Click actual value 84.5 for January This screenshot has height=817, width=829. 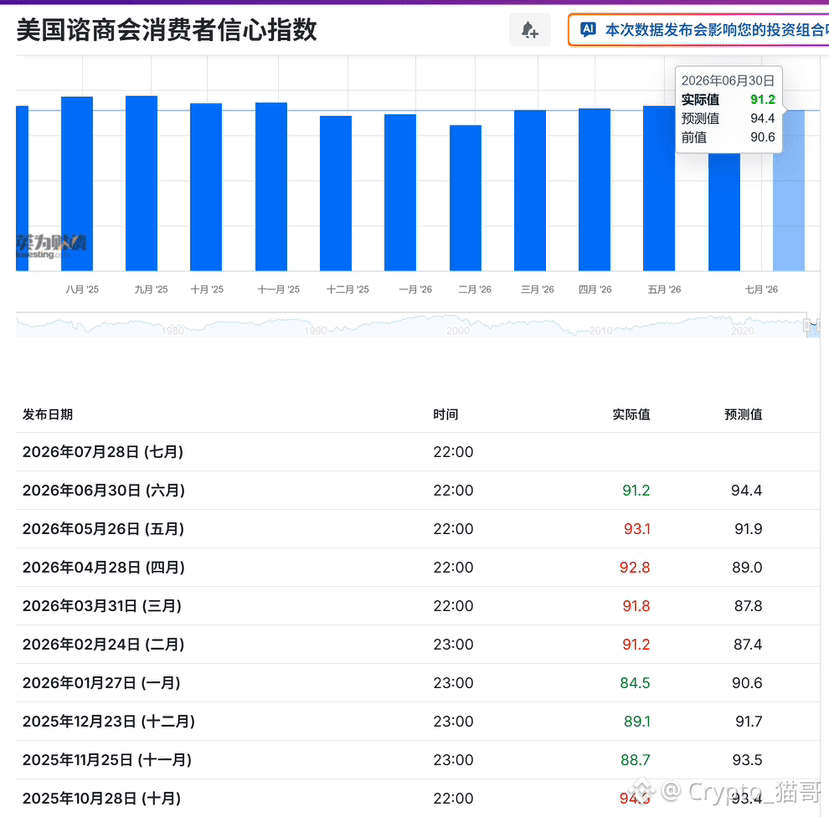click(635, 683)
